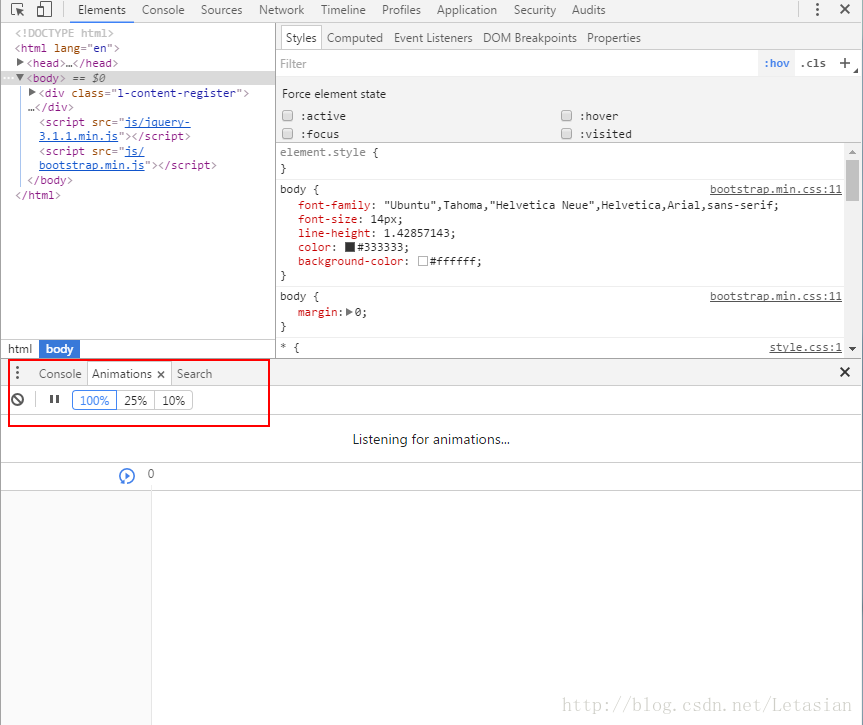The height and width of the screenshot is (725, 863).
Task: Switch to the Sources tab
Action: click(x=221, y=10)
